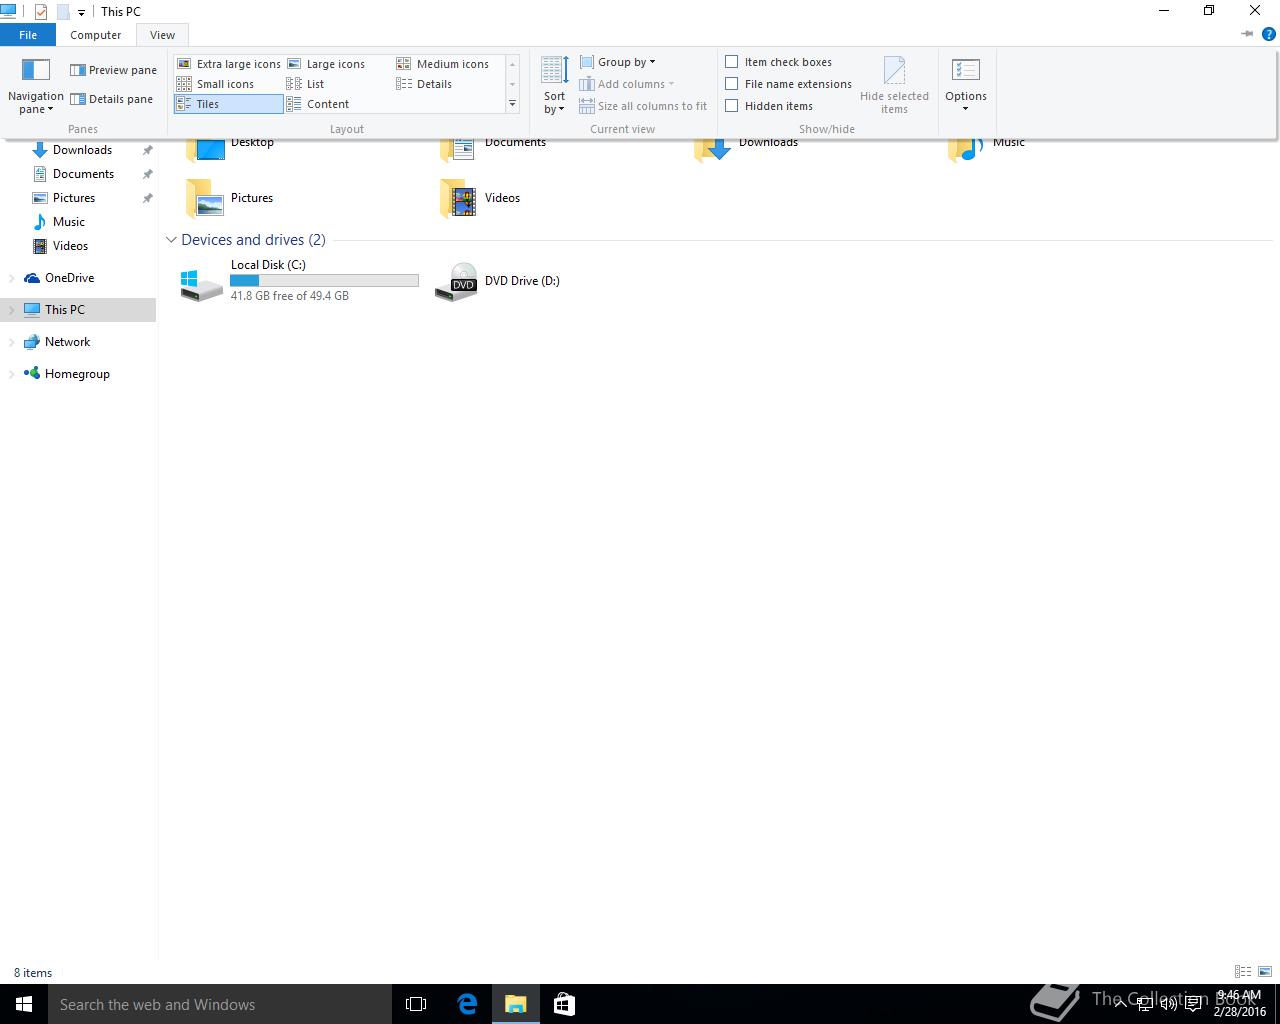
Task: Switch to large thumbnails view in status bar
Action: pos(1265,972)
